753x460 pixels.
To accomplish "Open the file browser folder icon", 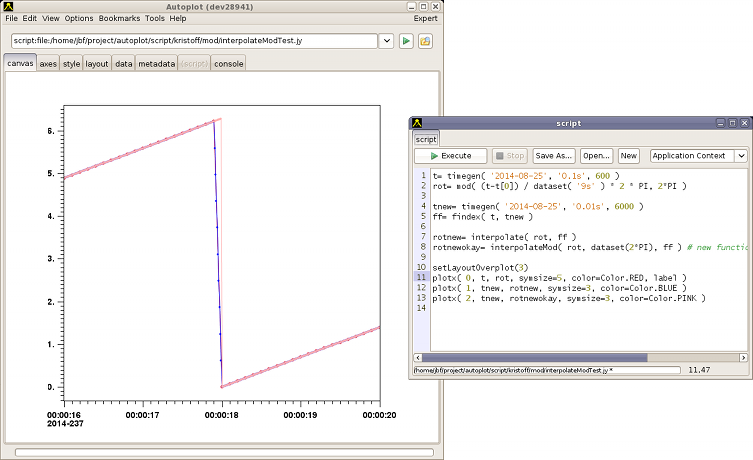I will click(x=425, y=41).
